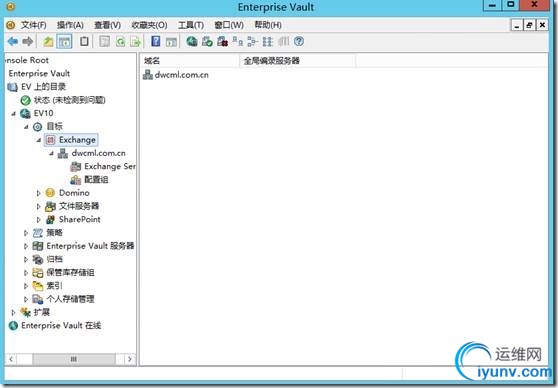The height and width of the screenshot is (388, 558).
Task: Expand the 归档 tree node
Action: (x=26, y=259)
